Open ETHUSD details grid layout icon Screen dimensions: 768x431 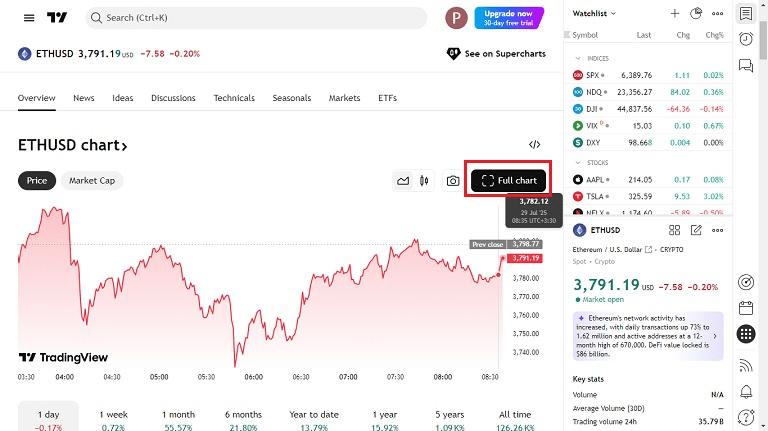pyautogui.click(x=674, y=230)
